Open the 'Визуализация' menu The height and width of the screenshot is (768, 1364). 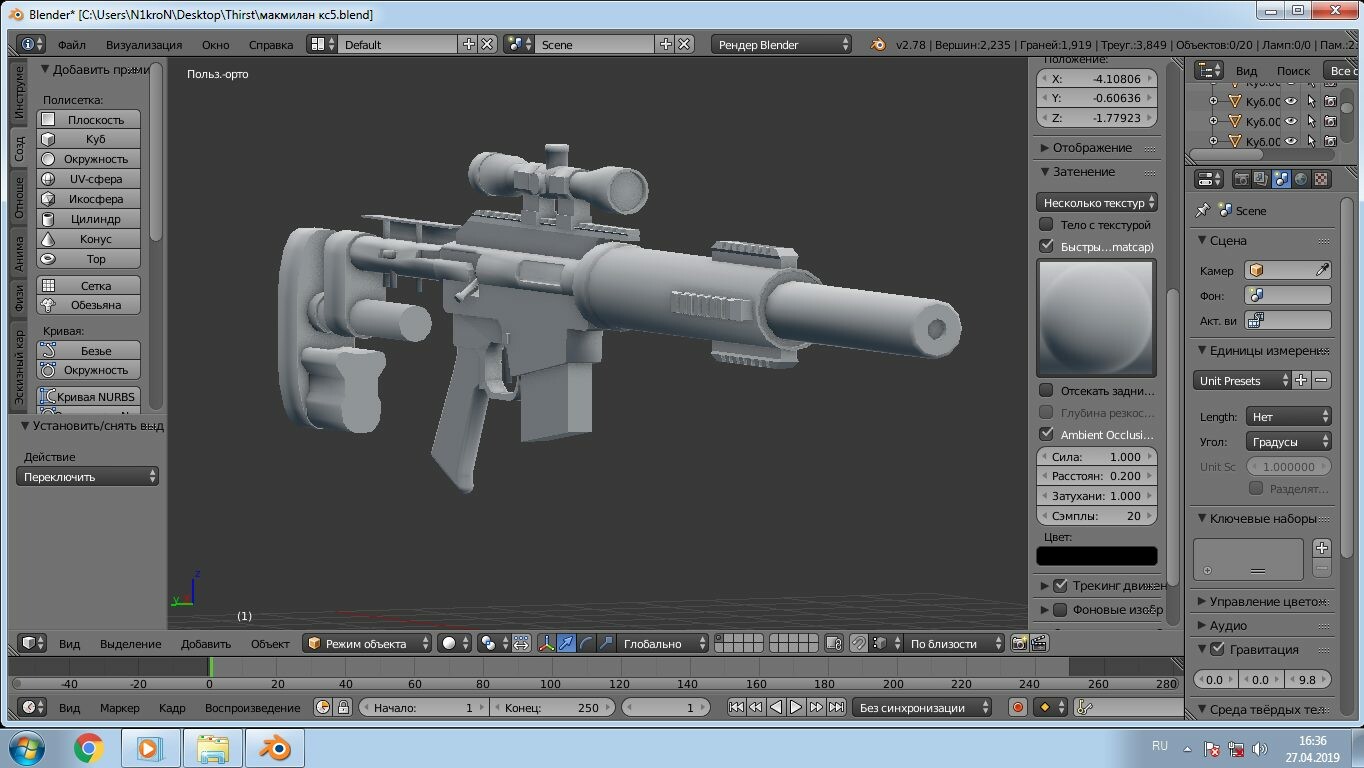click(x=144, y=44)
